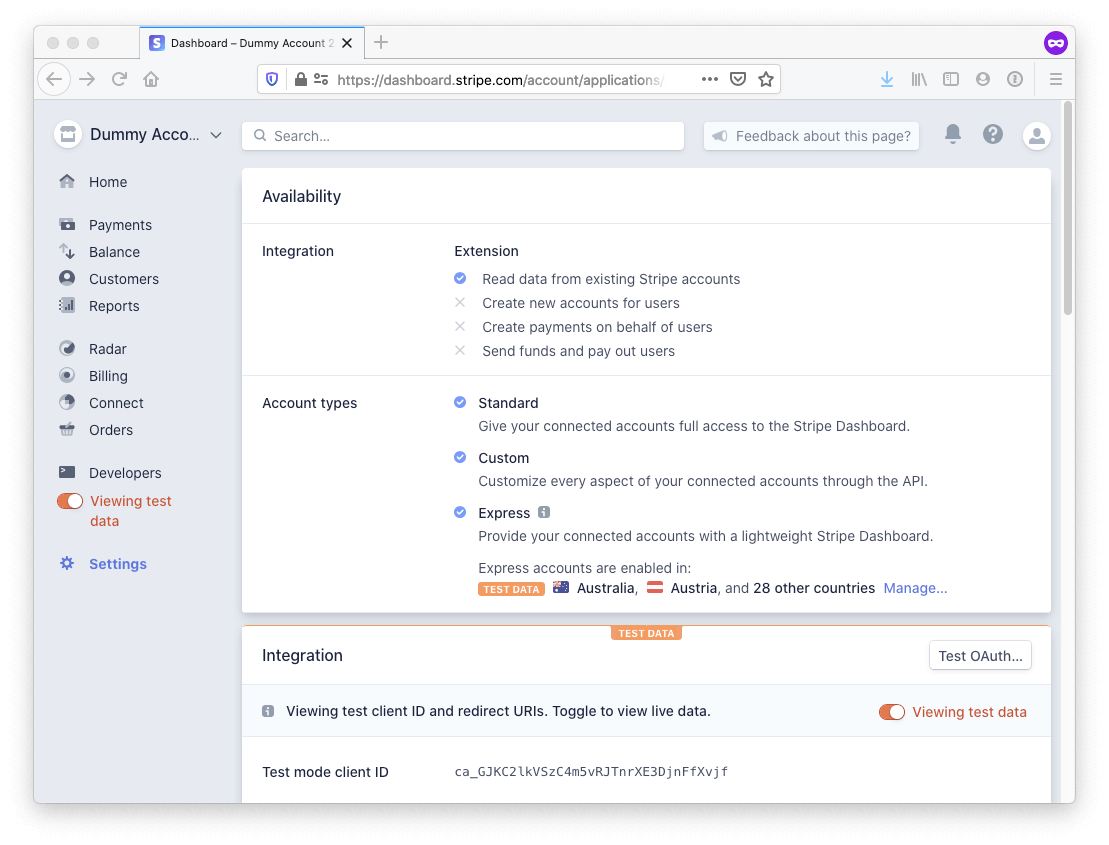Image resolution: width=1109 pixels, height=845 pixels.
Task: Click inside the Search field
Action: 462,135
